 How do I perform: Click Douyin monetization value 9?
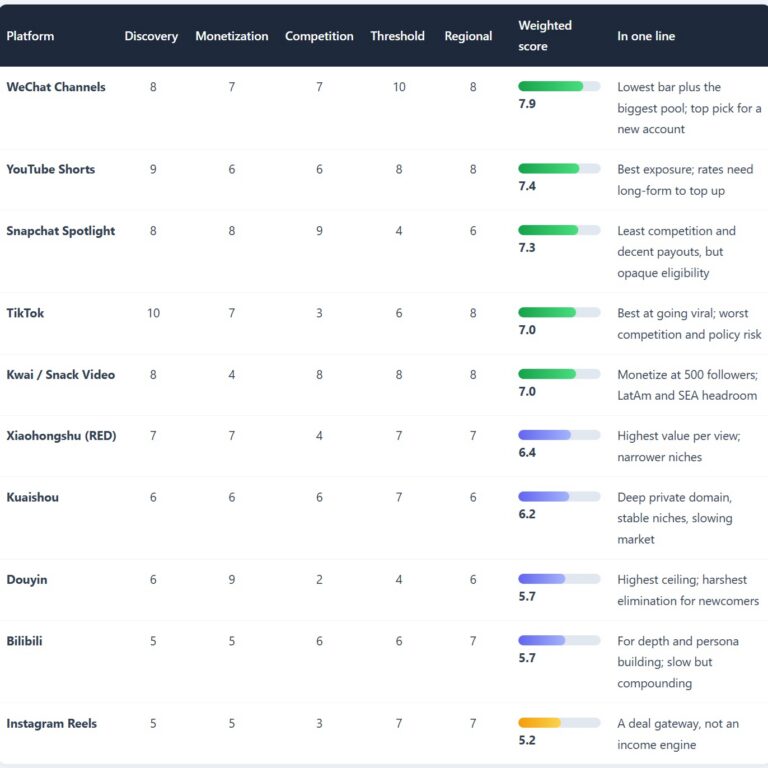coord(232,580)
